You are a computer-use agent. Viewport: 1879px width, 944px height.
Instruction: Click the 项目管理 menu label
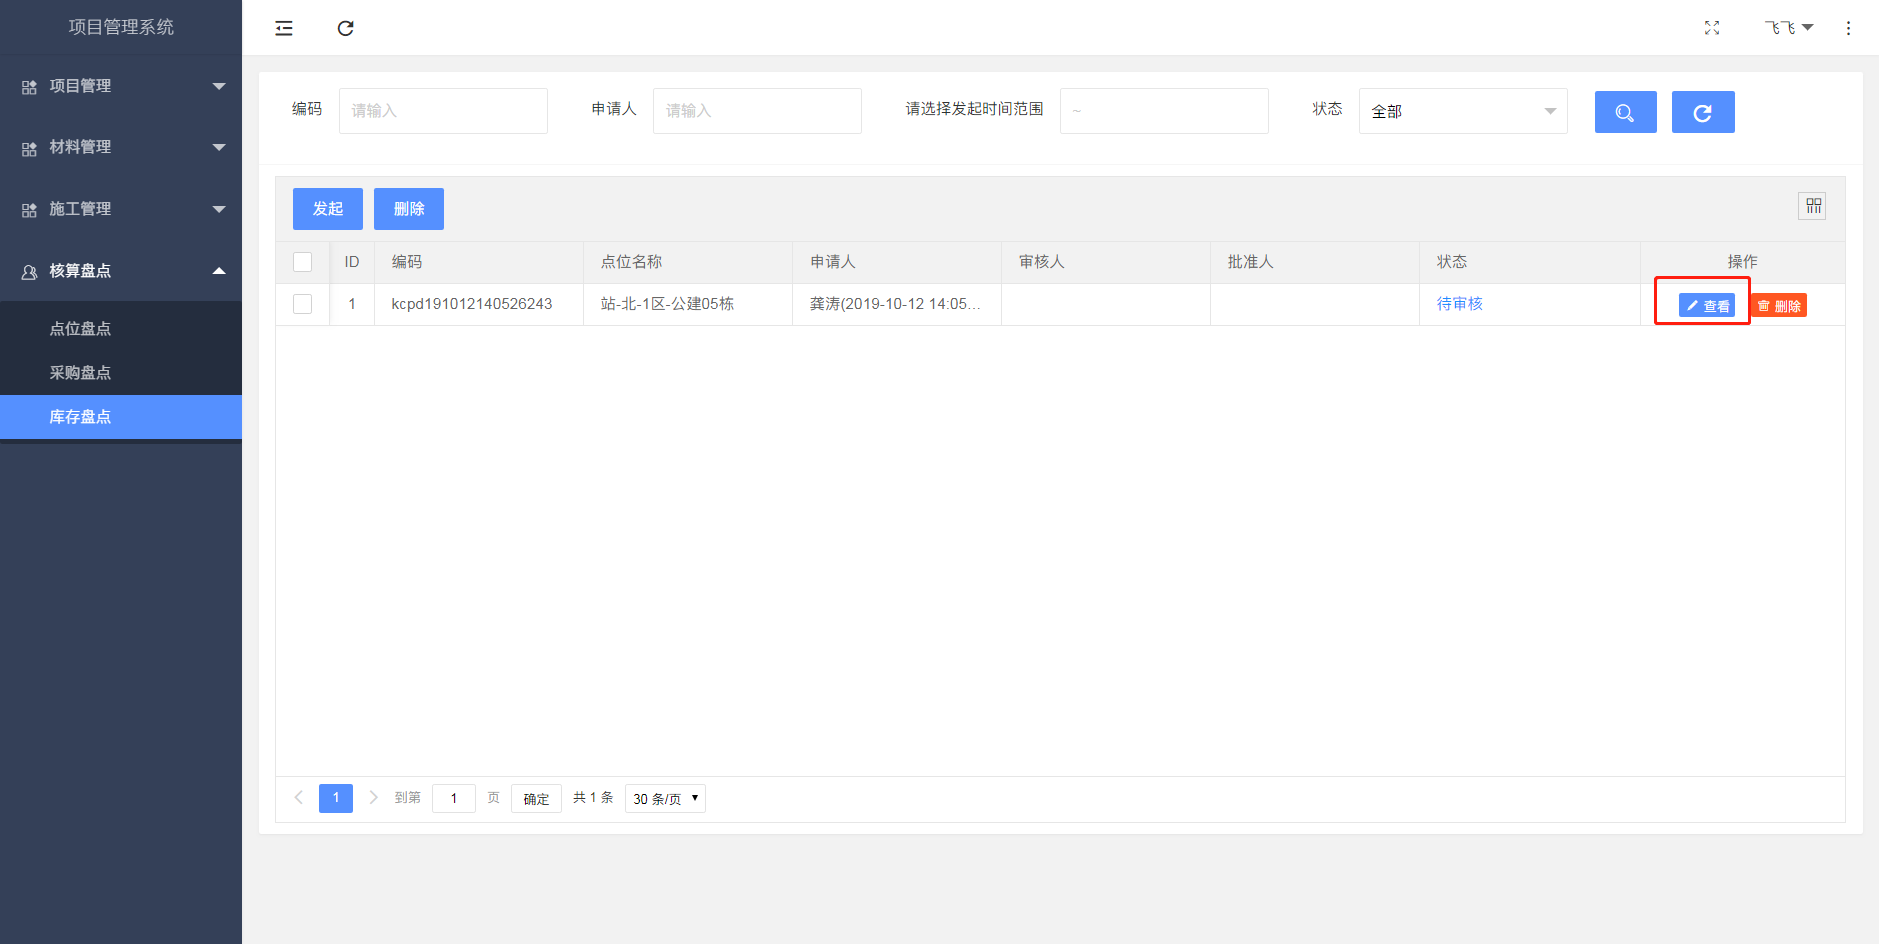(x=80, y=86)
